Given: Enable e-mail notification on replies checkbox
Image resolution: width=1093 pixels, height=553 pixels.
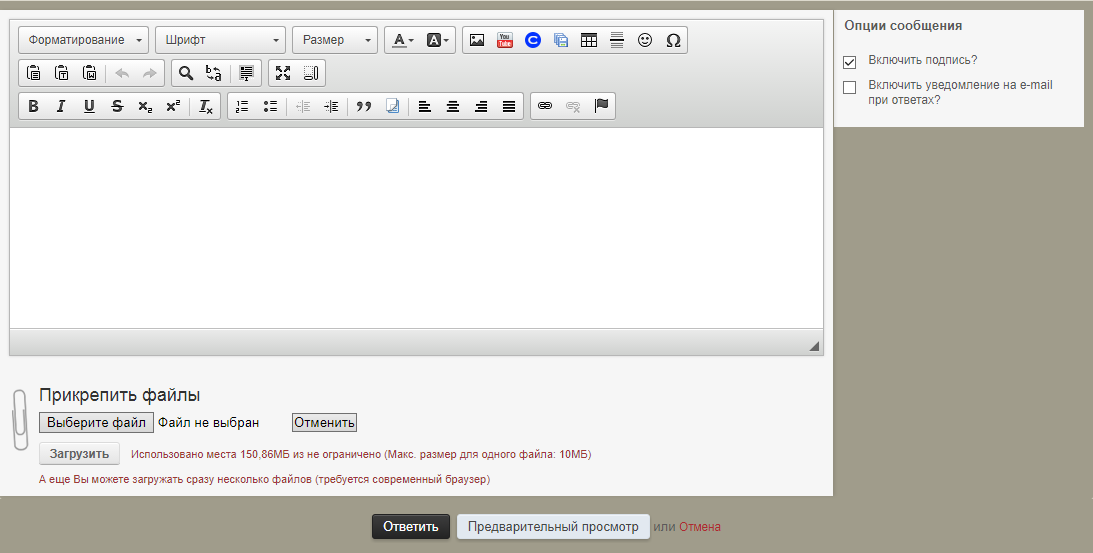Looking at the screenshot, I should pos(850,88).
